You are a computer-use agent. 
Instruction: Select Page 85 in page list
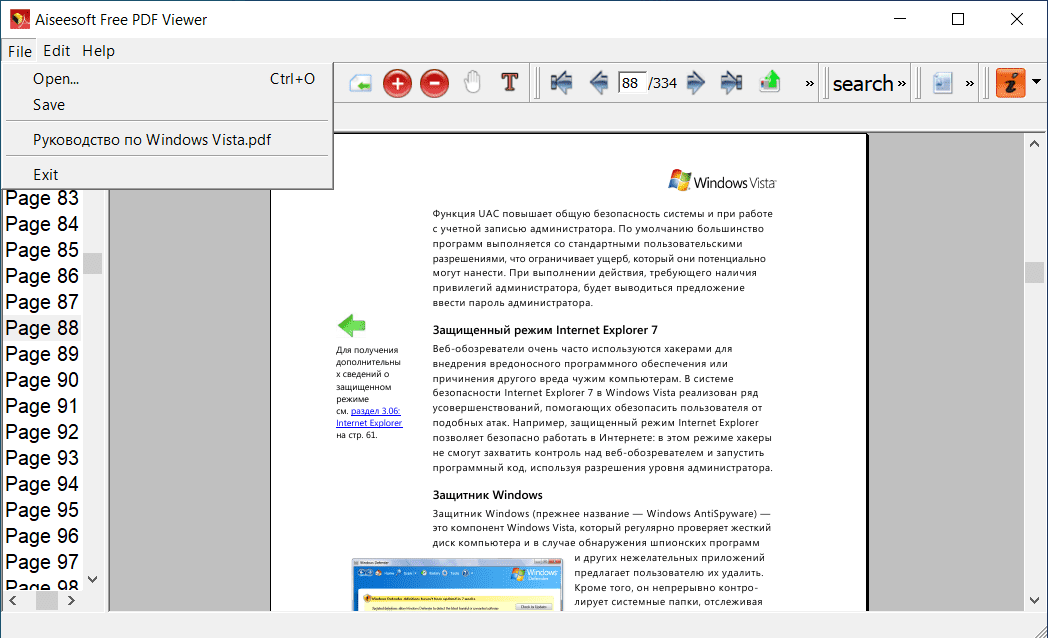42,250
